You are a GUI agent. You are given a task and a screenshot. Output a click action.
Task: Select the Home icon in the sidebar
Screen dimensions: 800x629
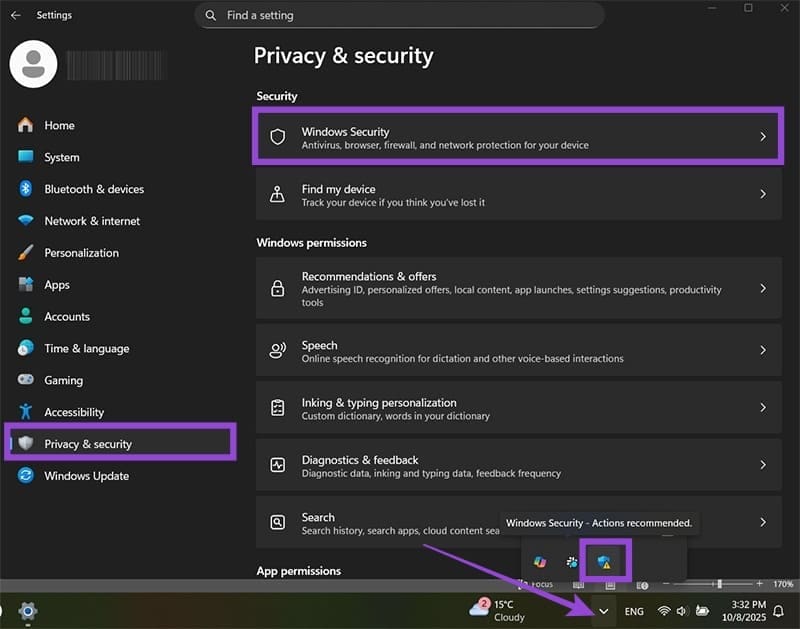click(x=25, y=125)
